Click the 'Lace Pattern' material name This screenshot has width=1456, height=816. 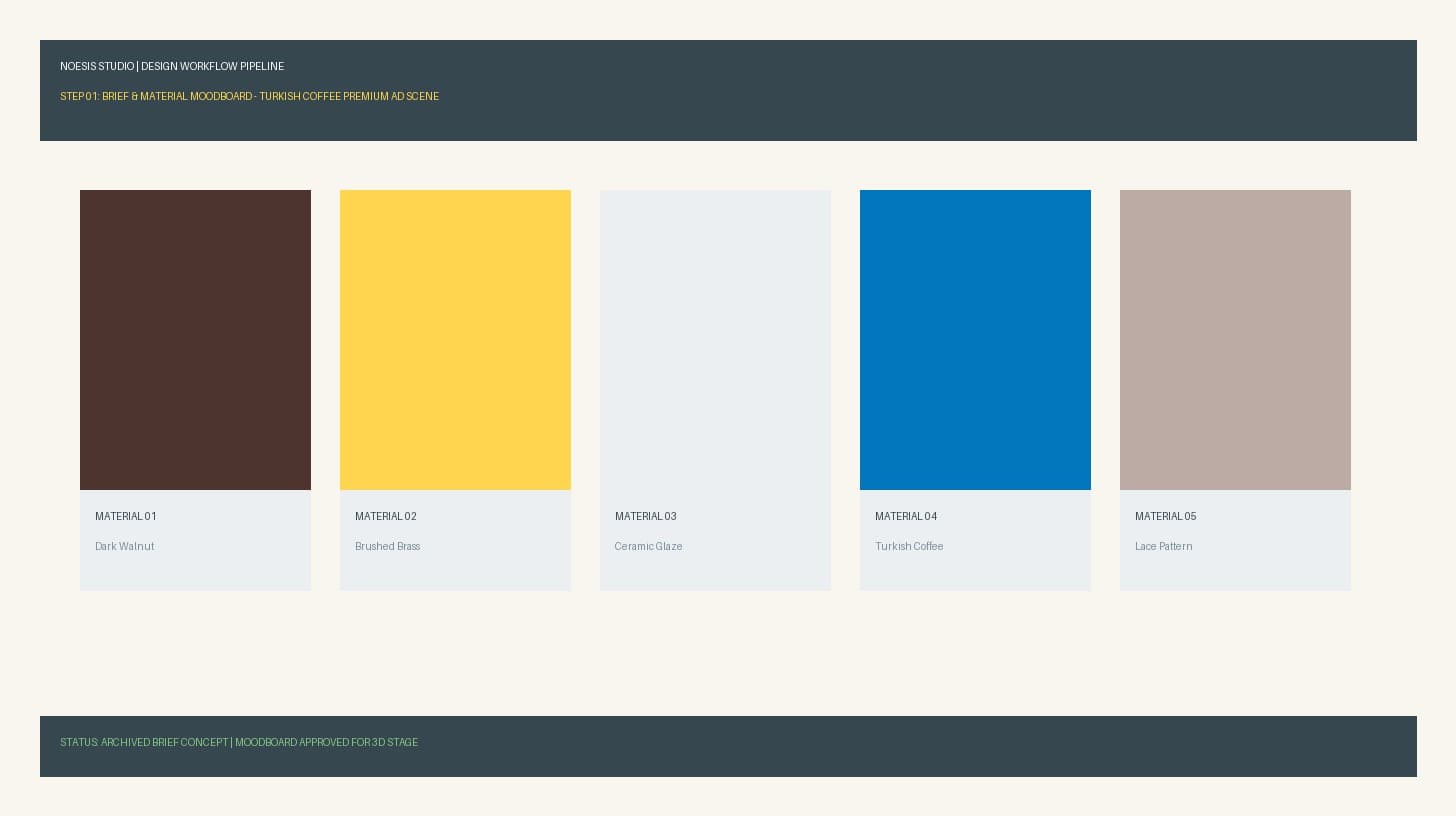[1164, 546]
